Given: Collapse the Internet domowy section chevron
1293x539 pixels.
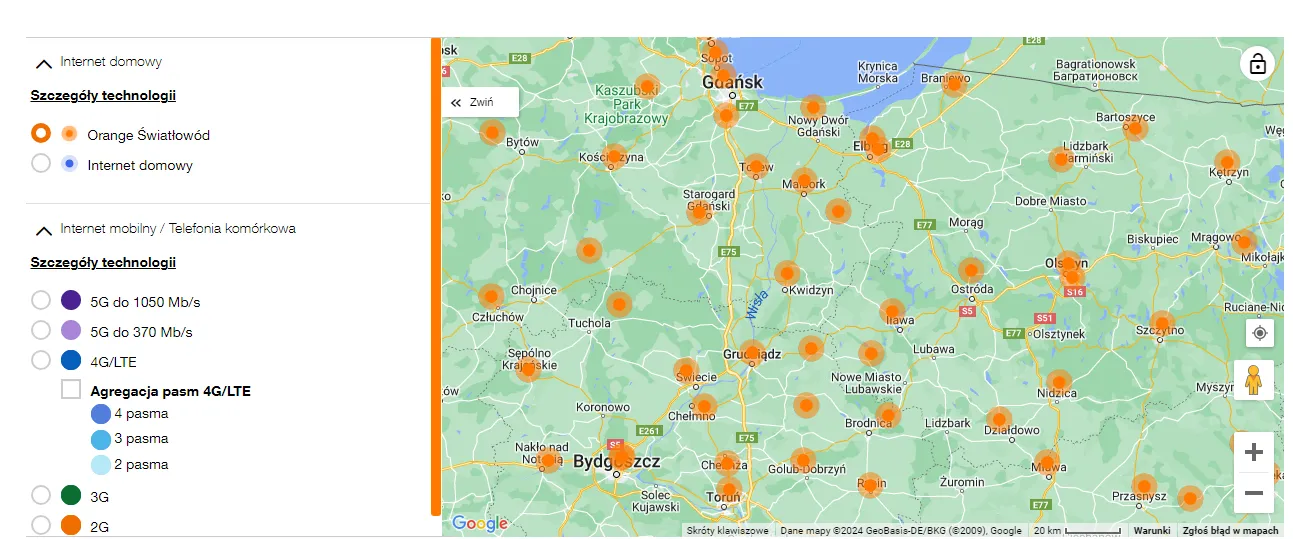Looking at the screenshot, I should (43, 63).
